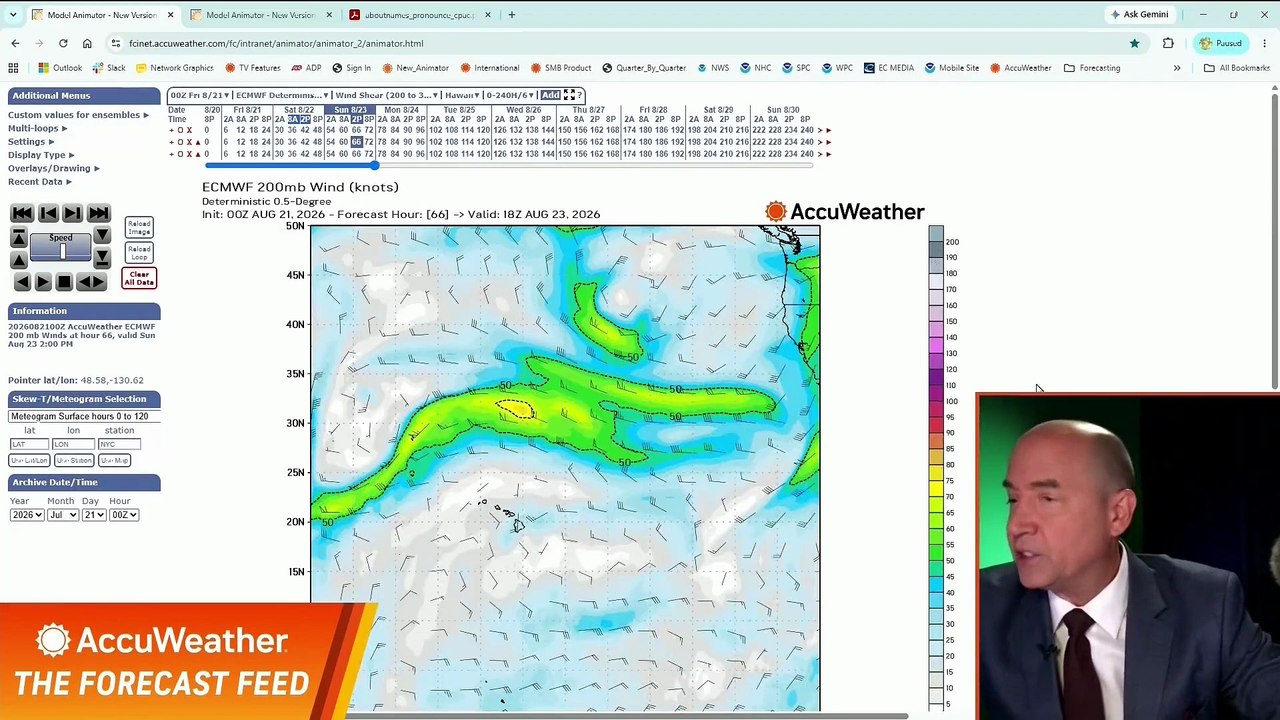Screen dimensions: 1280x720
Task: Open the archive Year dropdown
Action: point(27,515)
